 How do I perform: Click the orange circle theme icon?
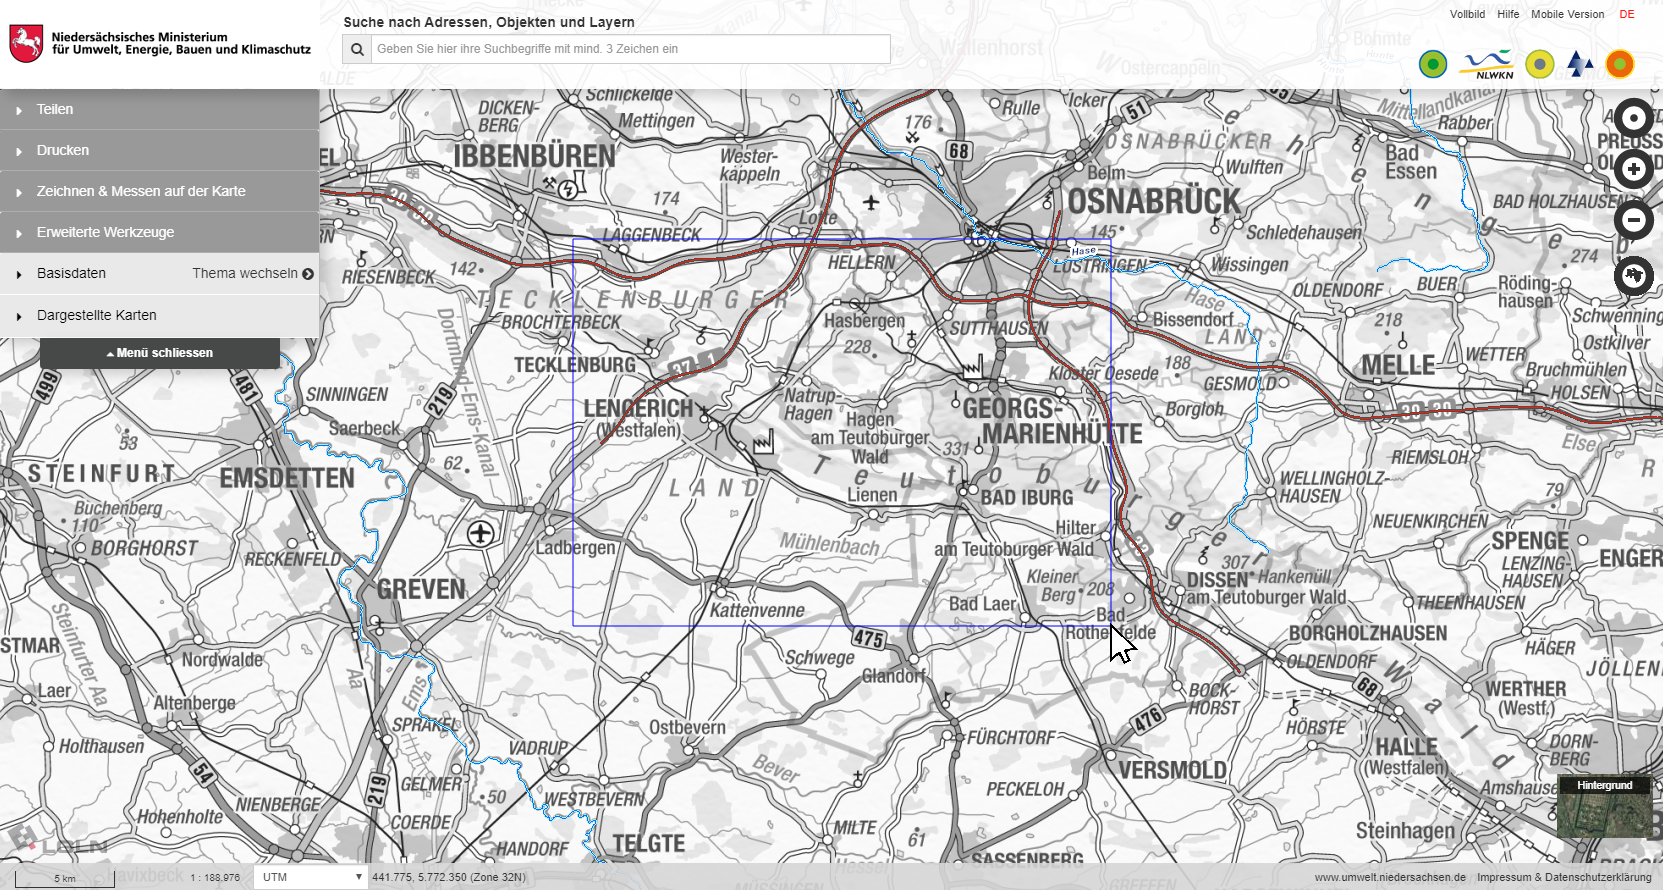click(x=1620, y=64)
